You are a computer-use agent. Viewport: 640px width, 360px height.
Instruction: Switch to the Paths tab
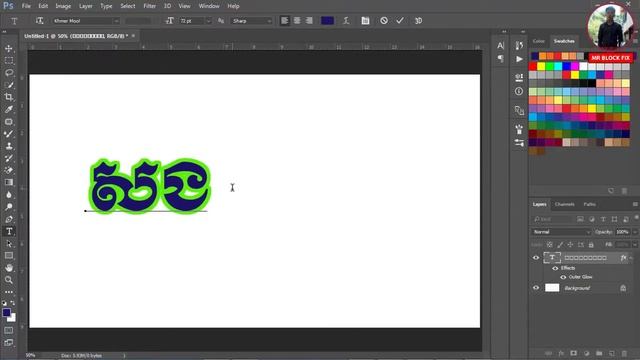589,204
